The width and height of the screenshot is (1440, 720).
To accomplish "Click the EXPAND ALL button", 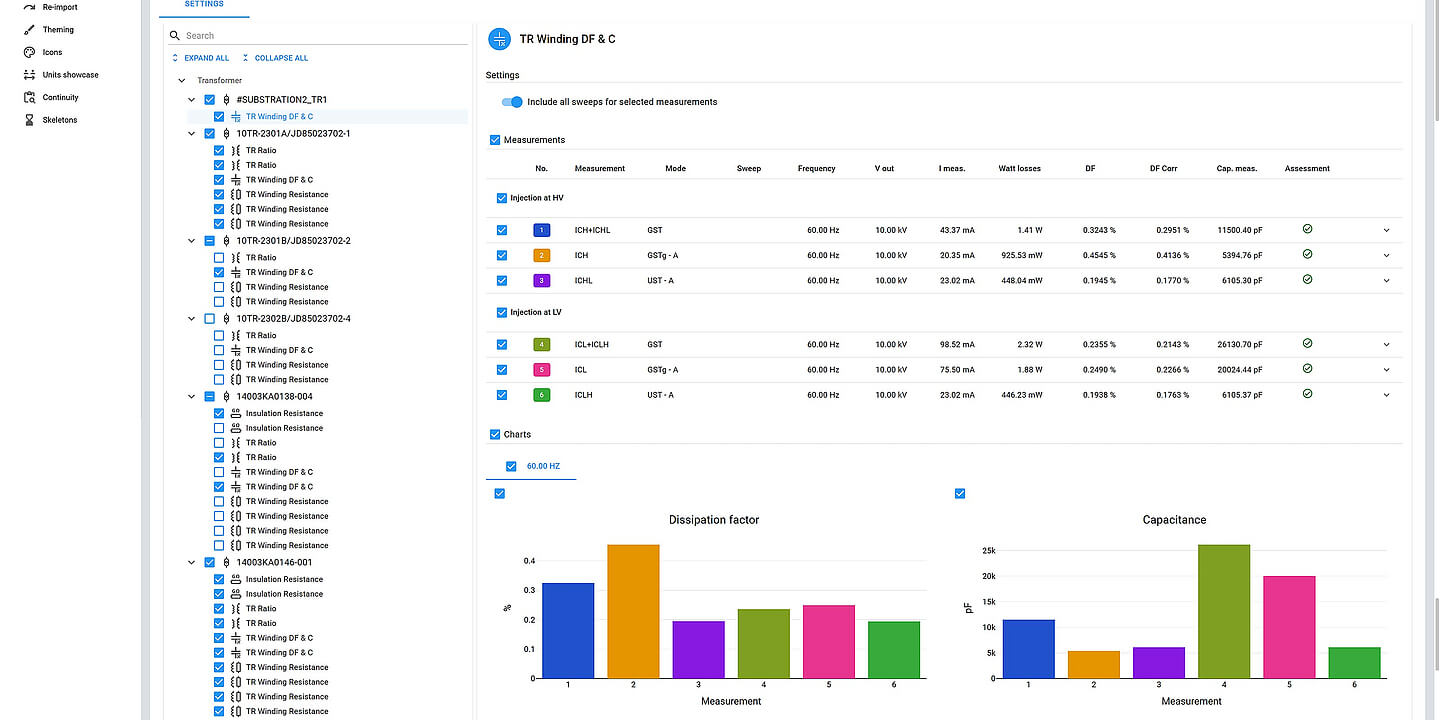I will point(200,58).
